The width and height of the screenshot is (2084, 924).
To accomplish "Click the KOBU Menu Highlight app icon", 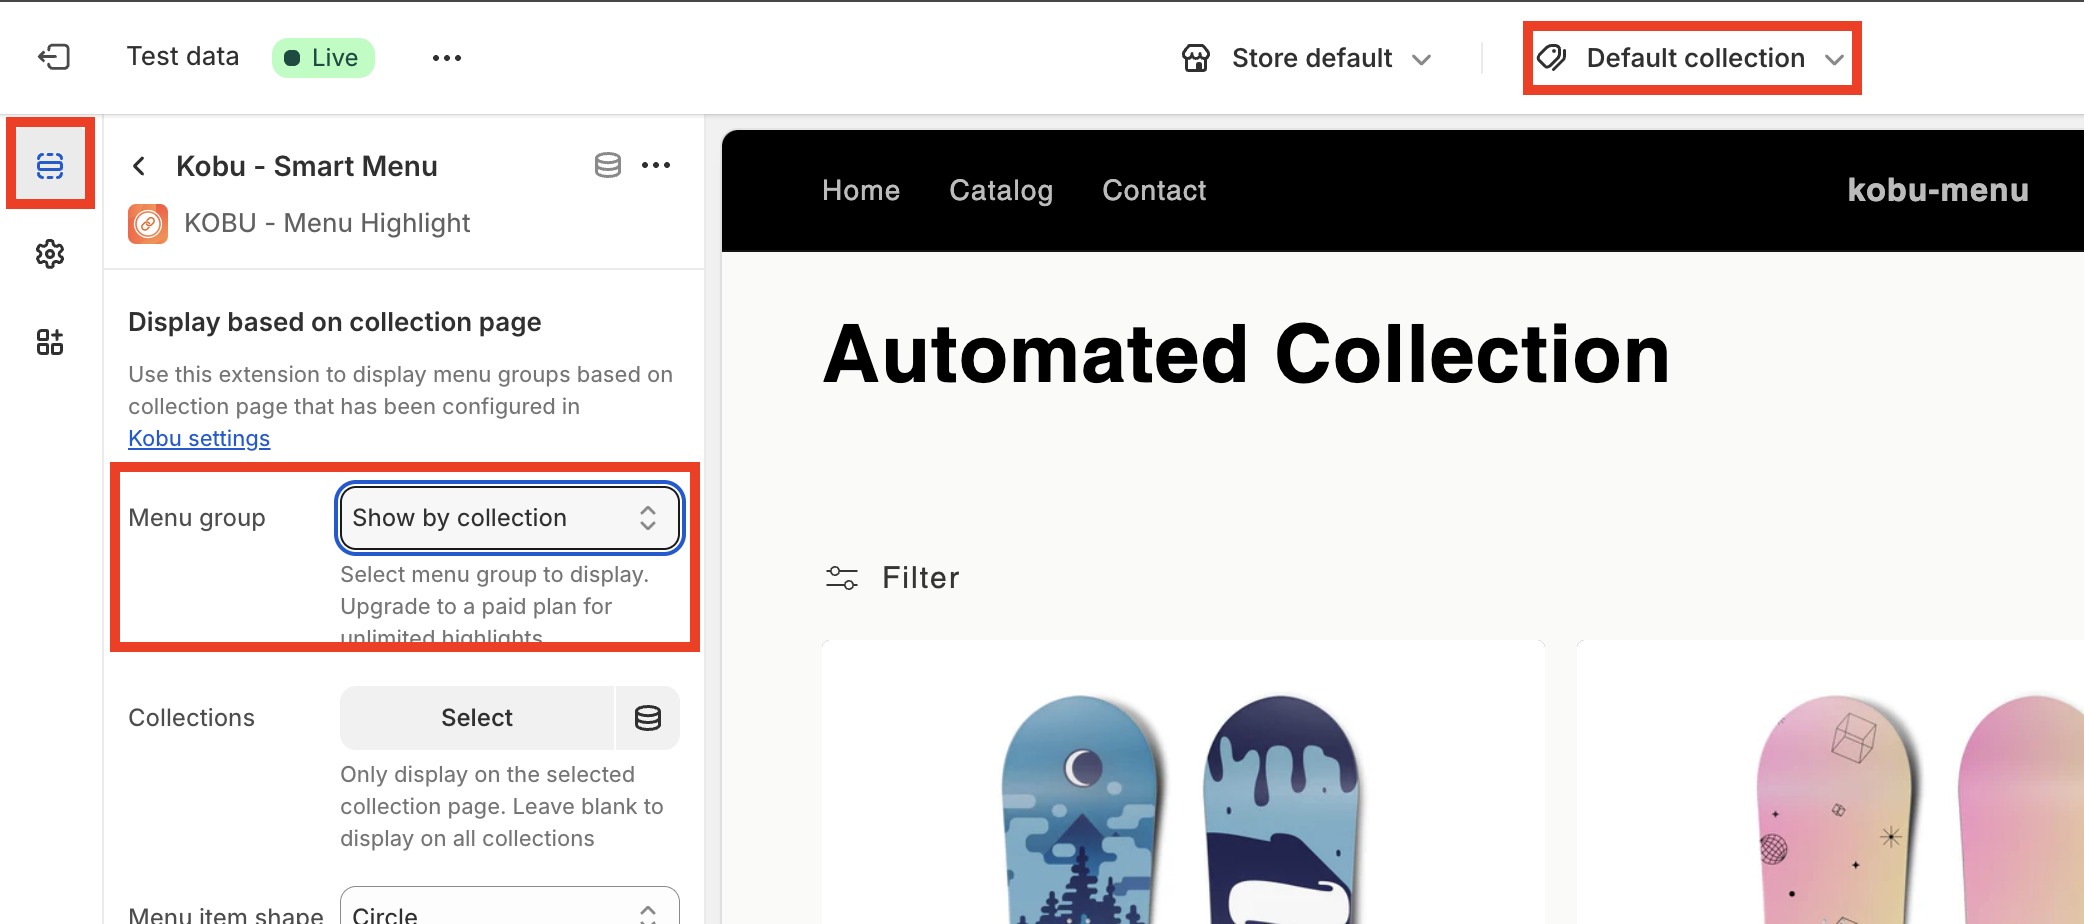I will (x=148, y=223).
